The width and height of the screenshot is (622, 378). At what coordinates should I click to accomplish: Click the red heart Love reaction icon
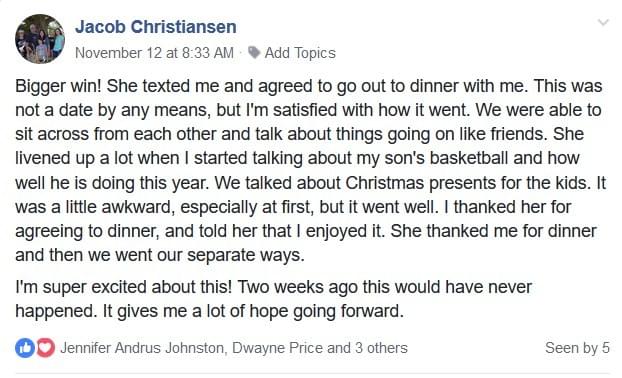(x=46, y=348)
